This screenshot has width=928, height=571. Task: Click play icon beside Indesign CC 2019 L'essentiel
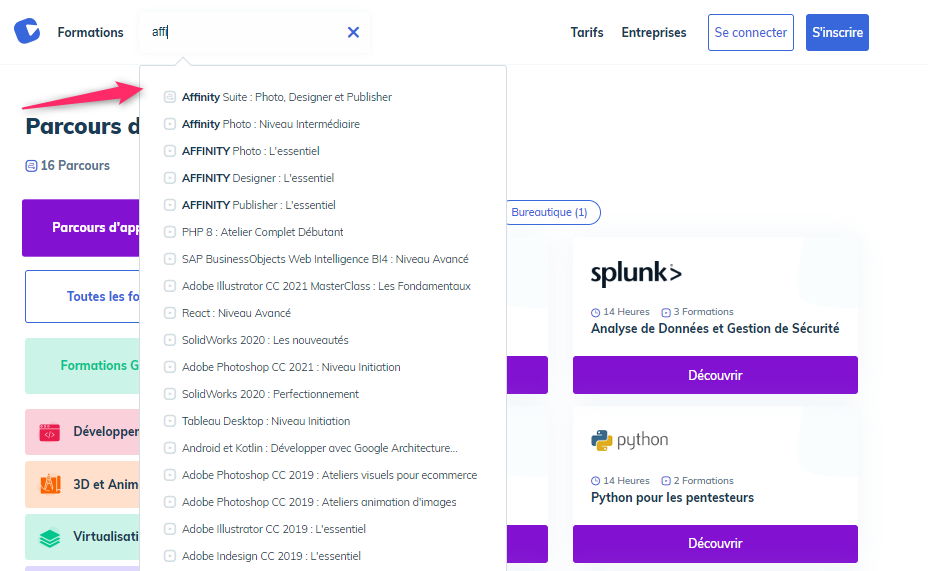click(170, 556)
